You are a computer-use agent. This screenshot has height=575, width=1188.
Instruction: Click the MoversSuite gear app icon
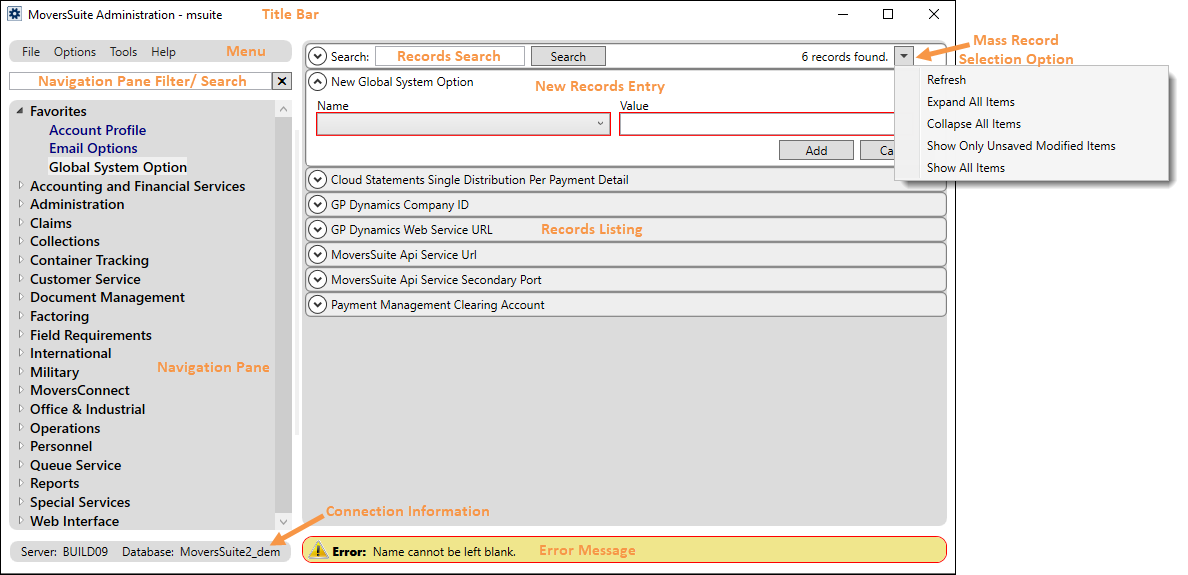pos(14,14)
